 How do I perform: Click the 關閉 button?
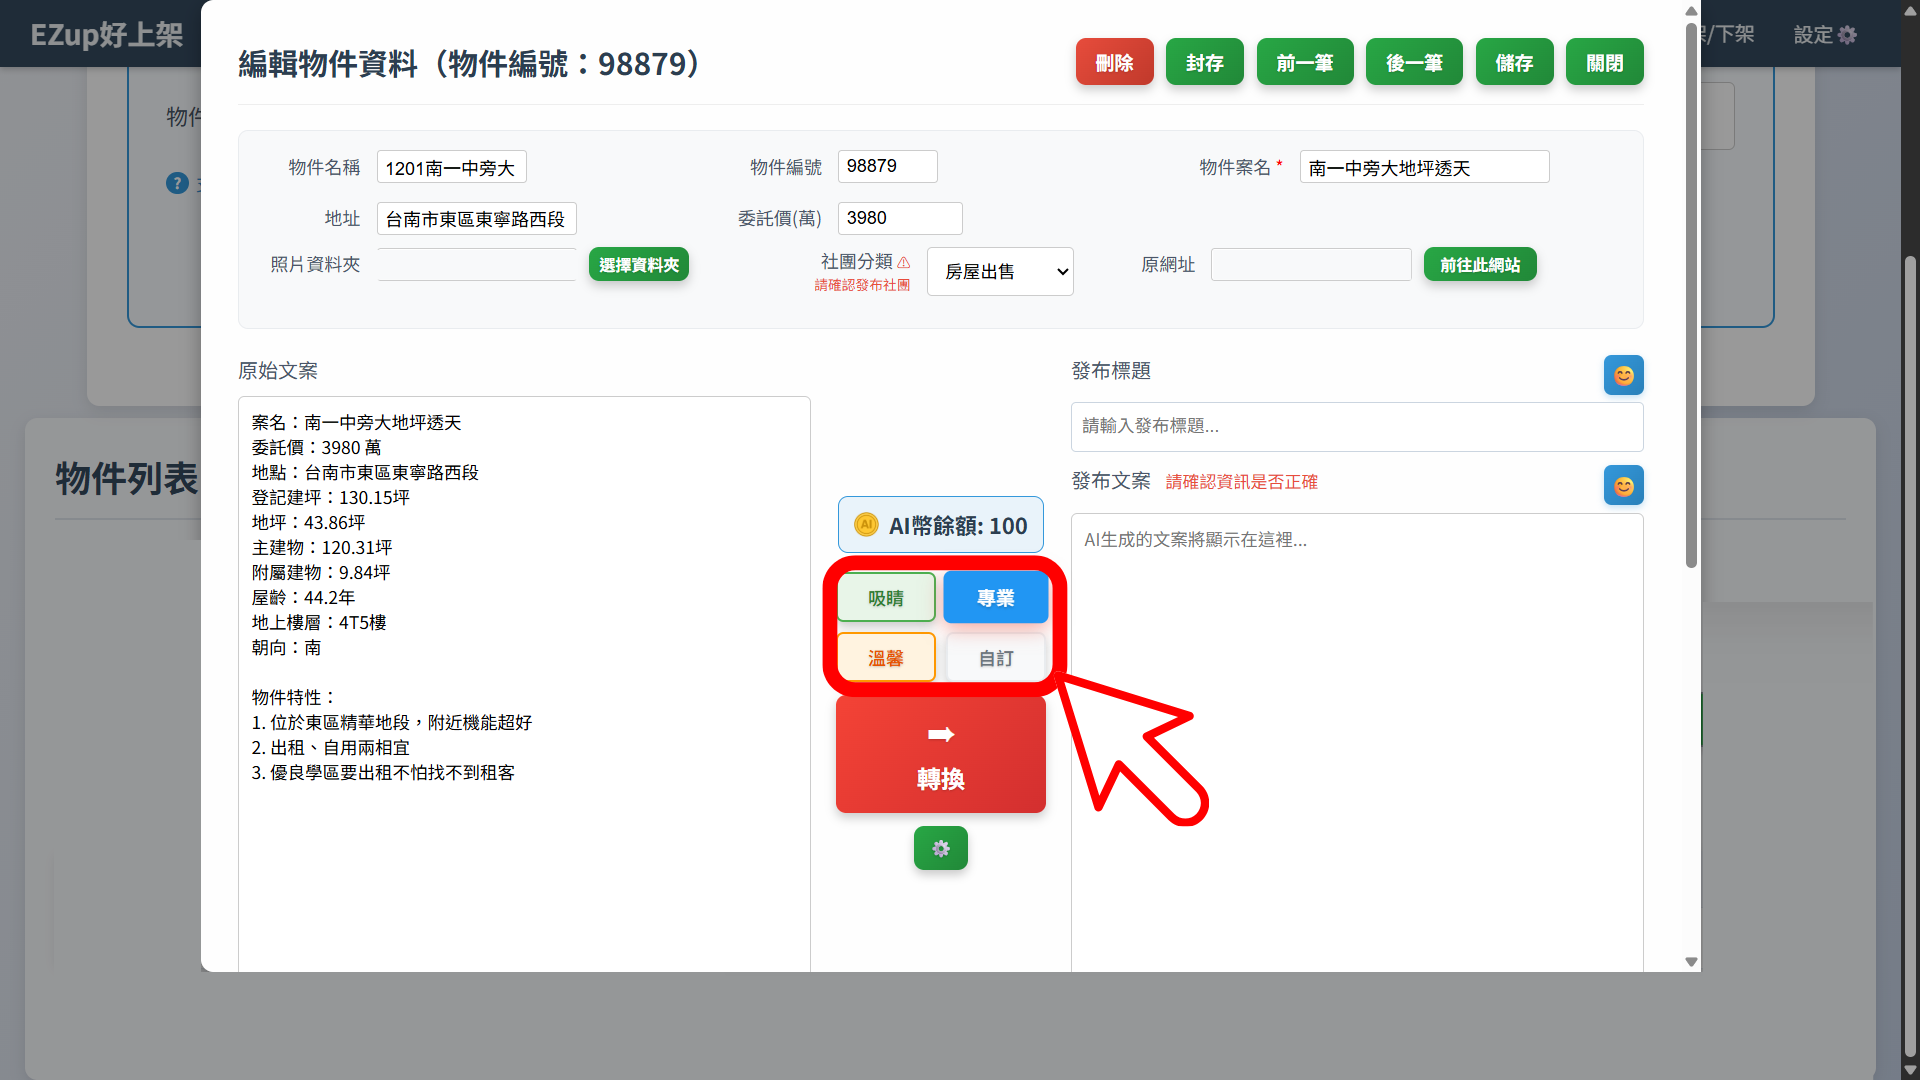[x=1604, y=62]
